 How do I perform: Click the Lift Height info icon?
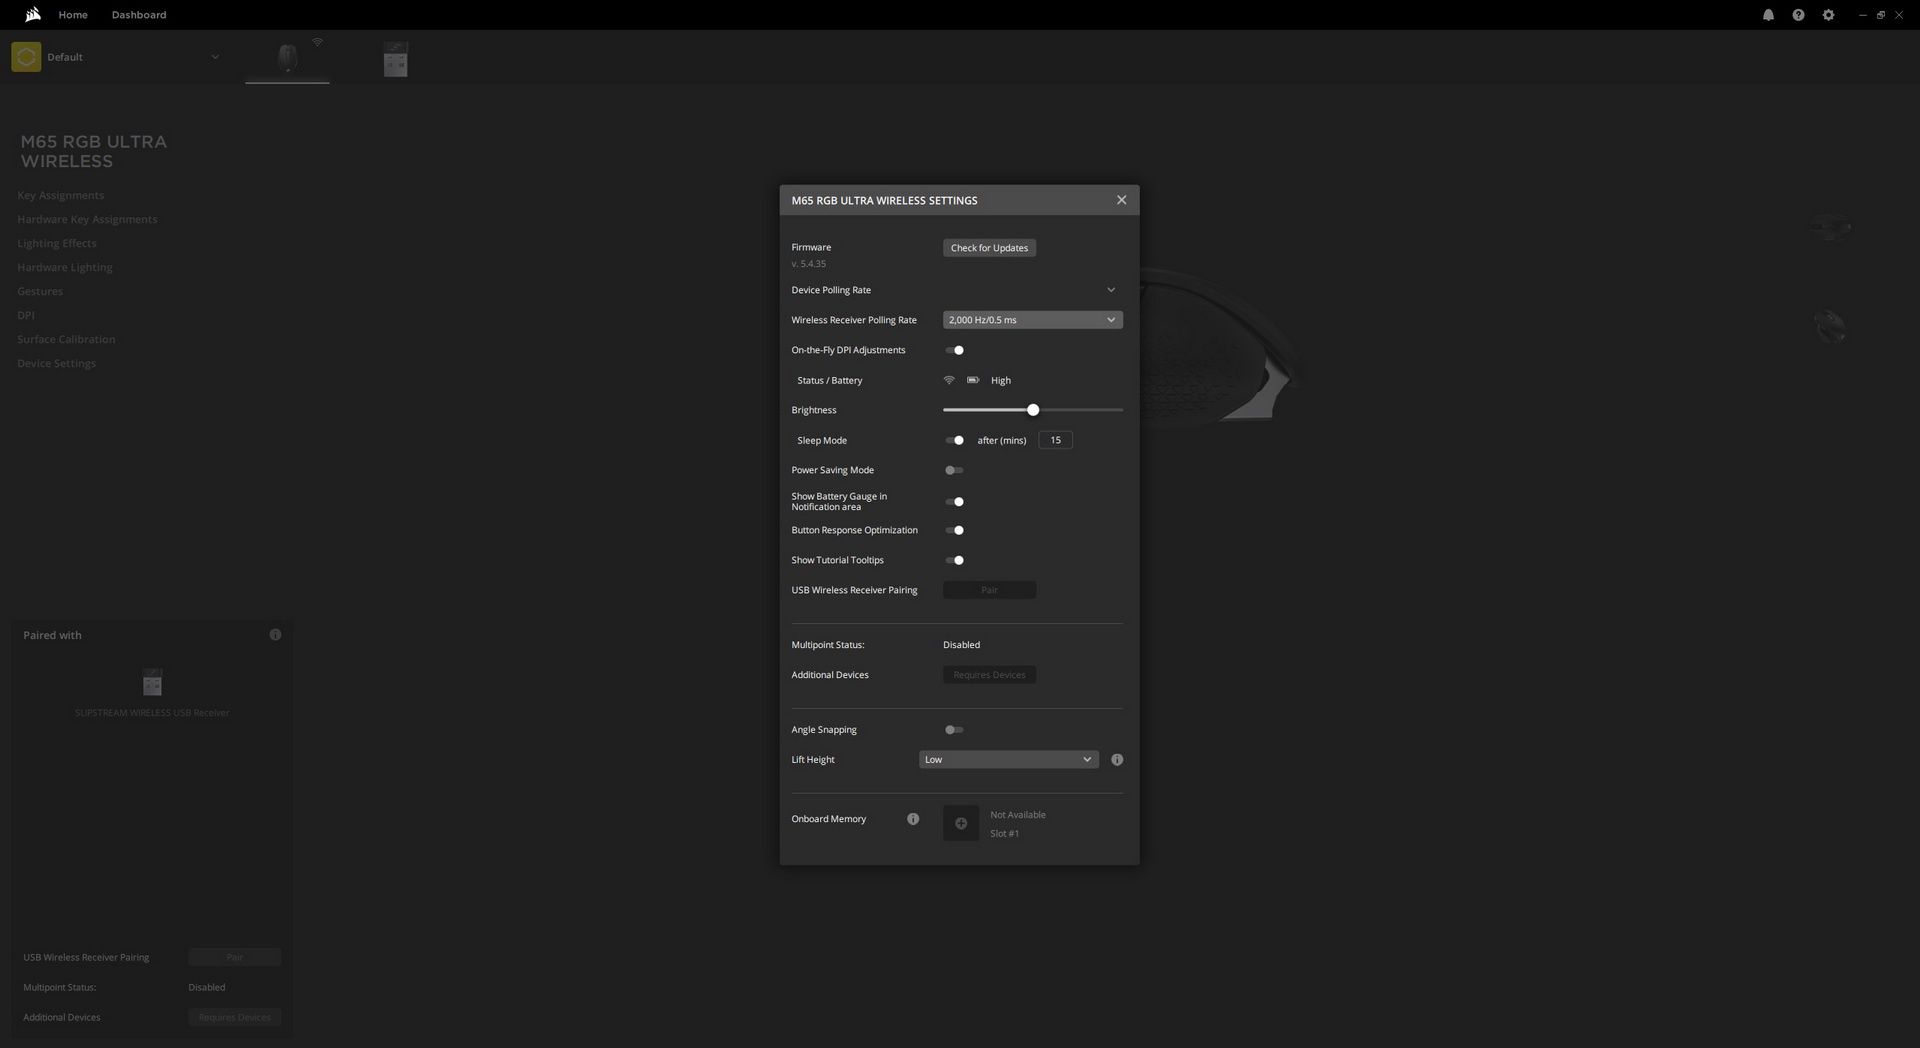coord(1117,760)
